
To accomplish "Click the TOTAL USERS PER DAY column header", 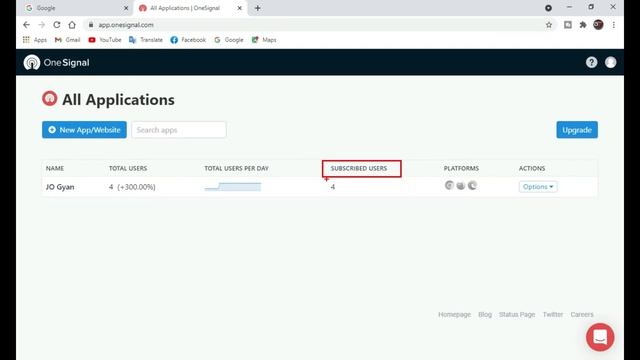I will 236,168.
